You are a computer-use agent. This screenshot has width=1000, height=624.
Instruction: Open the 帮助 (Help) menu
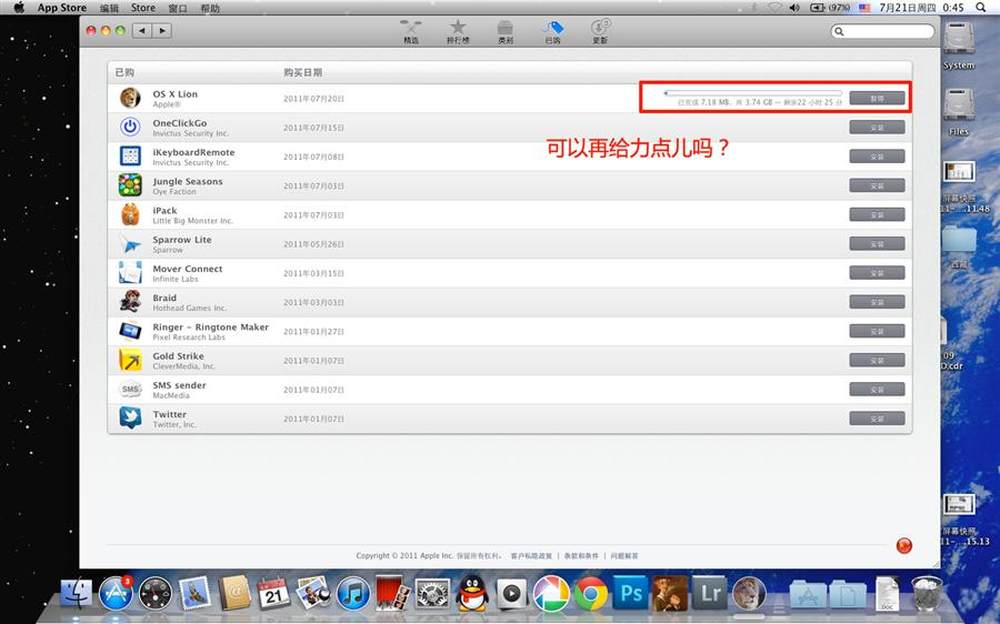[x=210, y=8]
